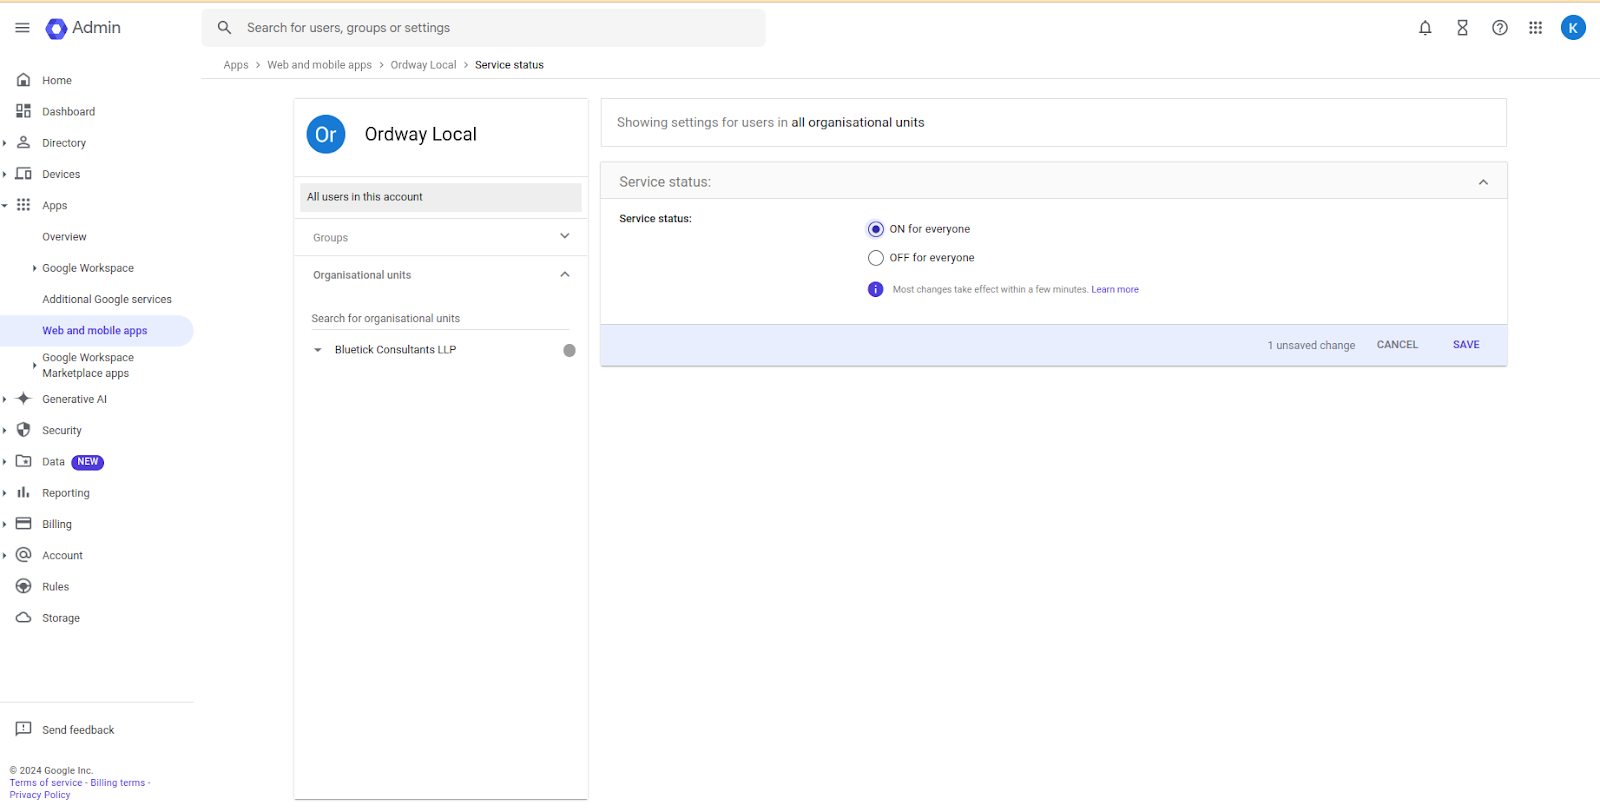Select Bluetick Consultants LLP unit
Image resolution: width=1600 pixels, height=812 pixels.
pos(395,350)
